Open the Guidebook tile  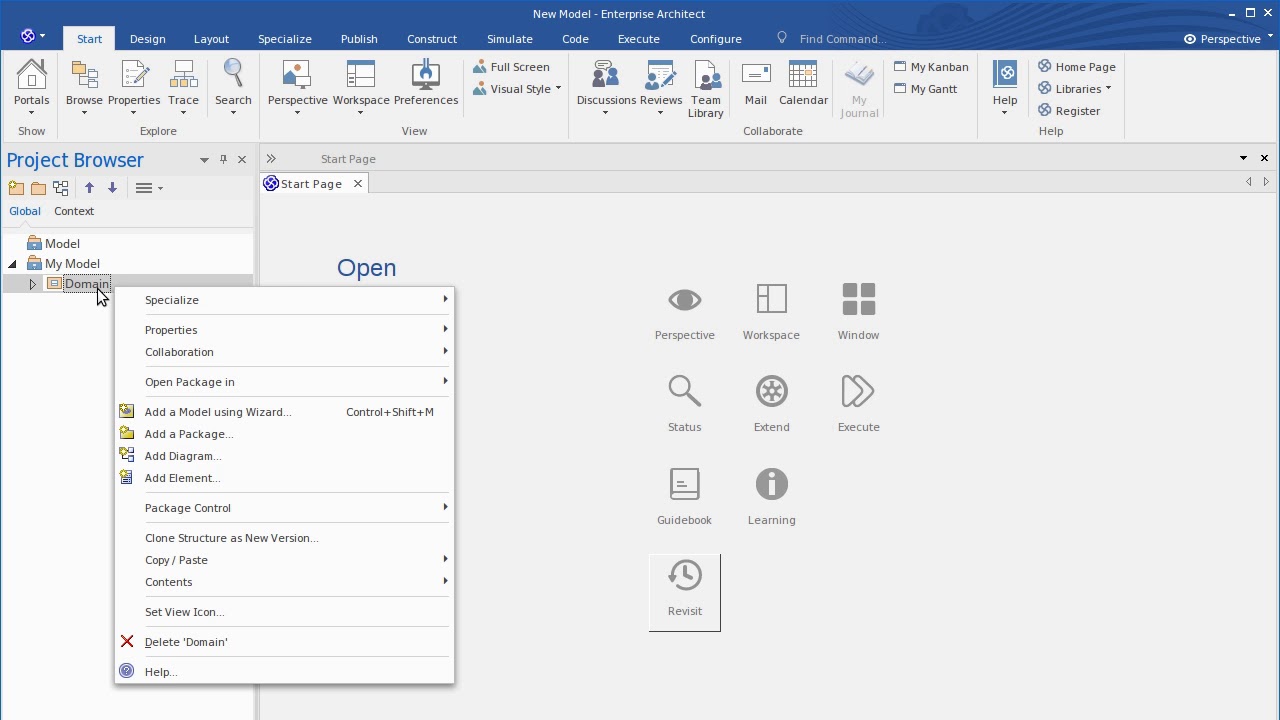pos(685,497)
